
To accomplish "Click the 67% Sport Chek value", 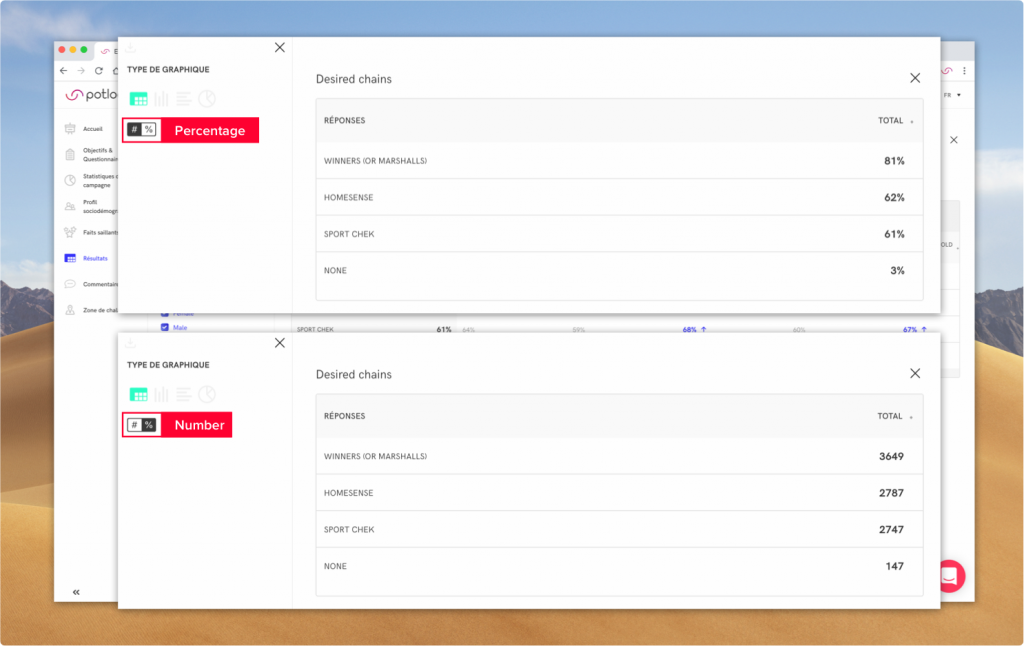I will pyautogui.click(x=910, y=330).
